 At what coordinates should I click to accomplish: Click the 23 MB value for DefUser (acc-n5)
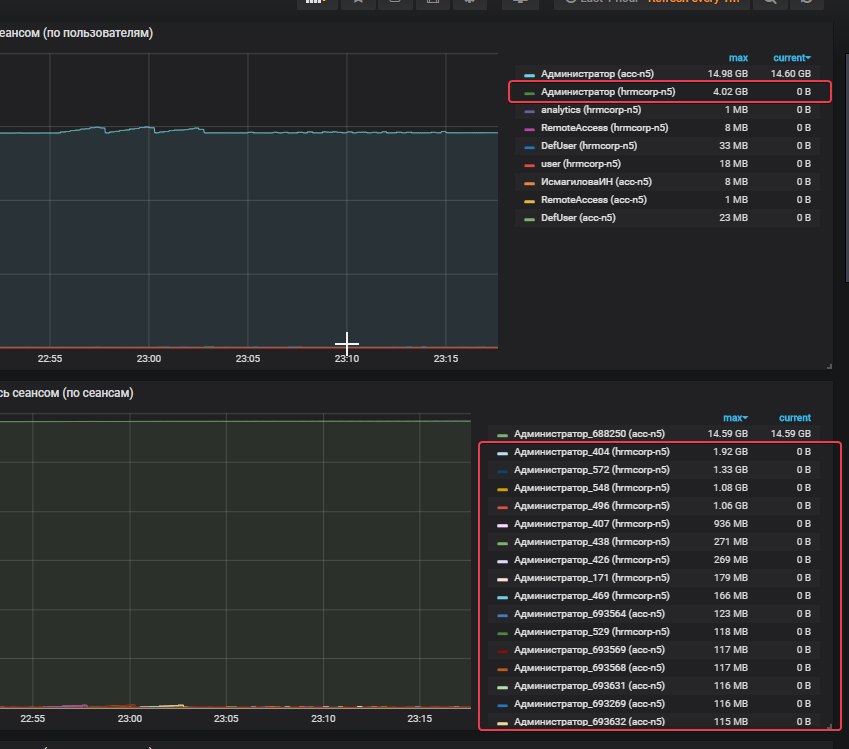click(x=733, y=218)
